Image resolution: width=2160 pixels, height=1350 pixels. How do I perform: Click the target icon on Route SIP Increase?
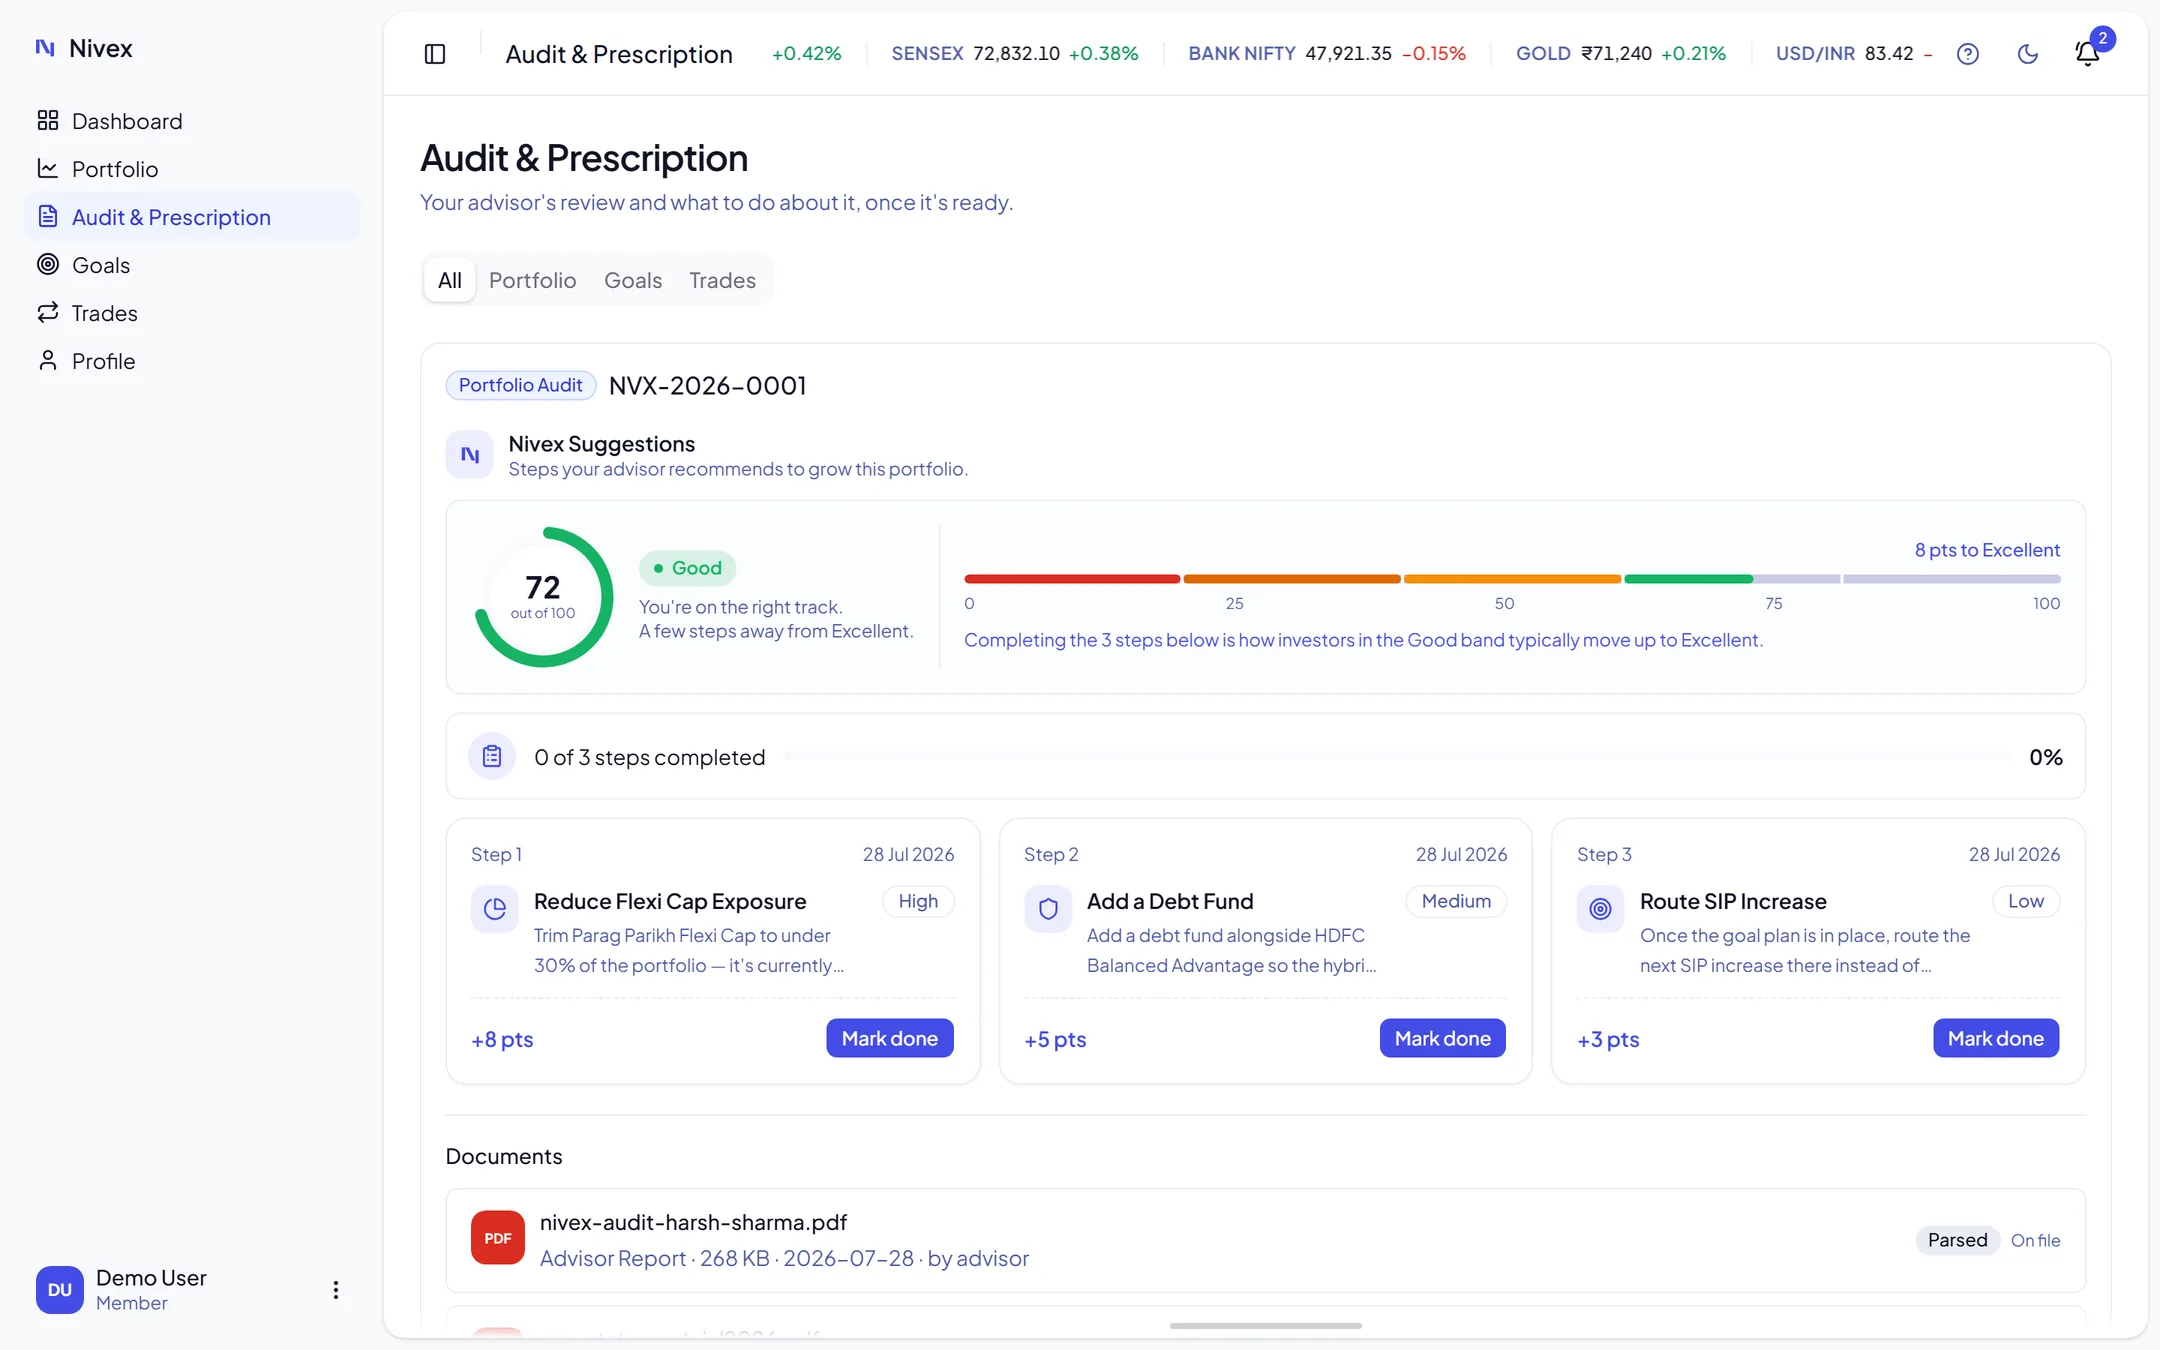(x=1601, y=909)
